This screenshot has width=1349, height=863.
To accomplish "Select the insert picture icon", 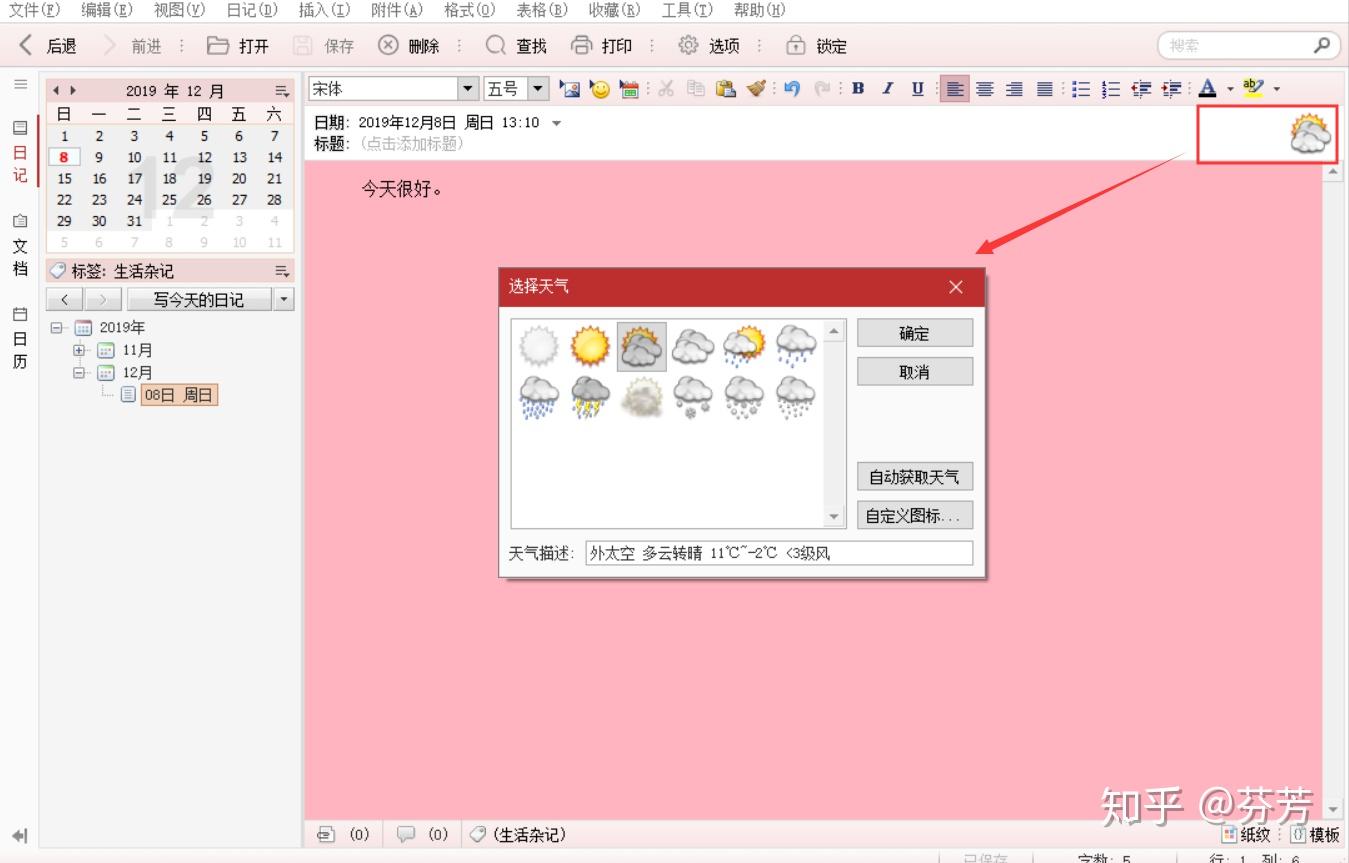I will click(x=569, y=88).
